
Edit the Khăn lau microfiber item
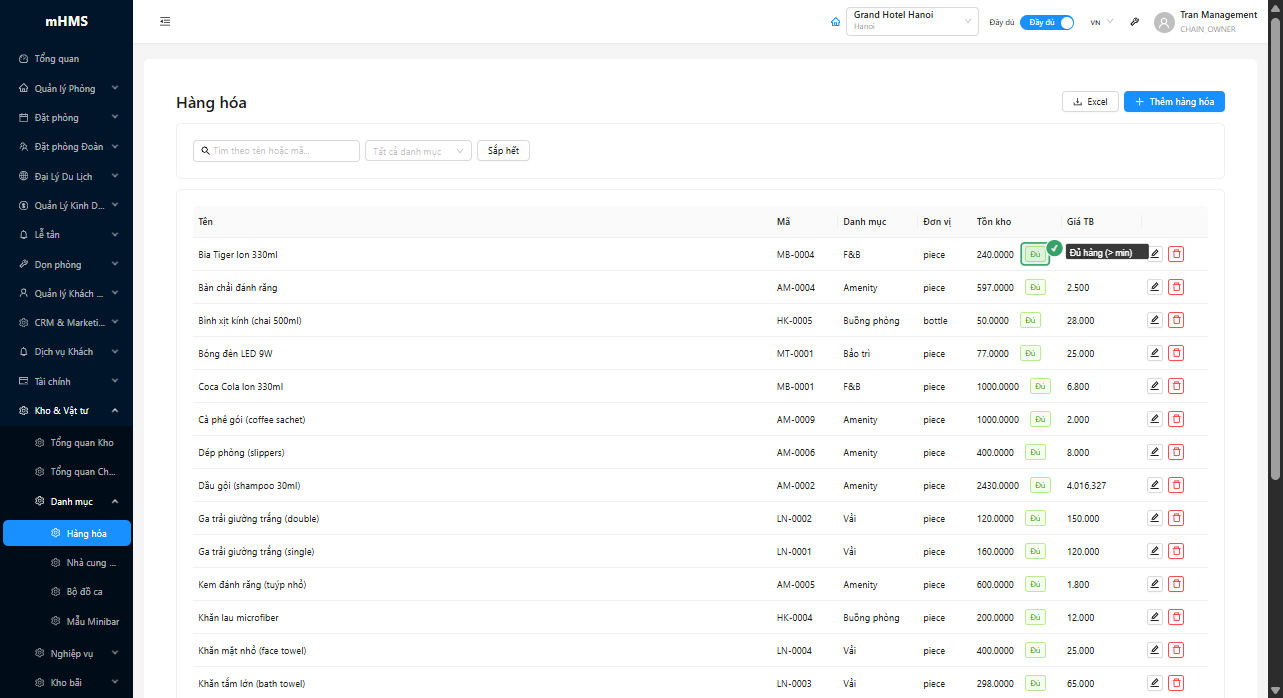tap(1154, 617)
